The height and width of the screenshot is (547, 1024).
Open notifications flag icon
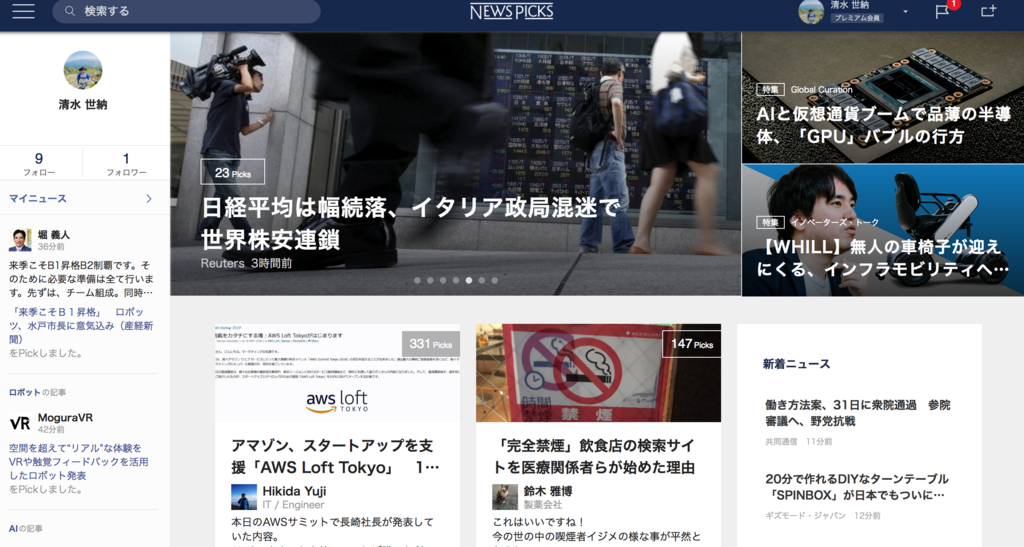(942, 11)
